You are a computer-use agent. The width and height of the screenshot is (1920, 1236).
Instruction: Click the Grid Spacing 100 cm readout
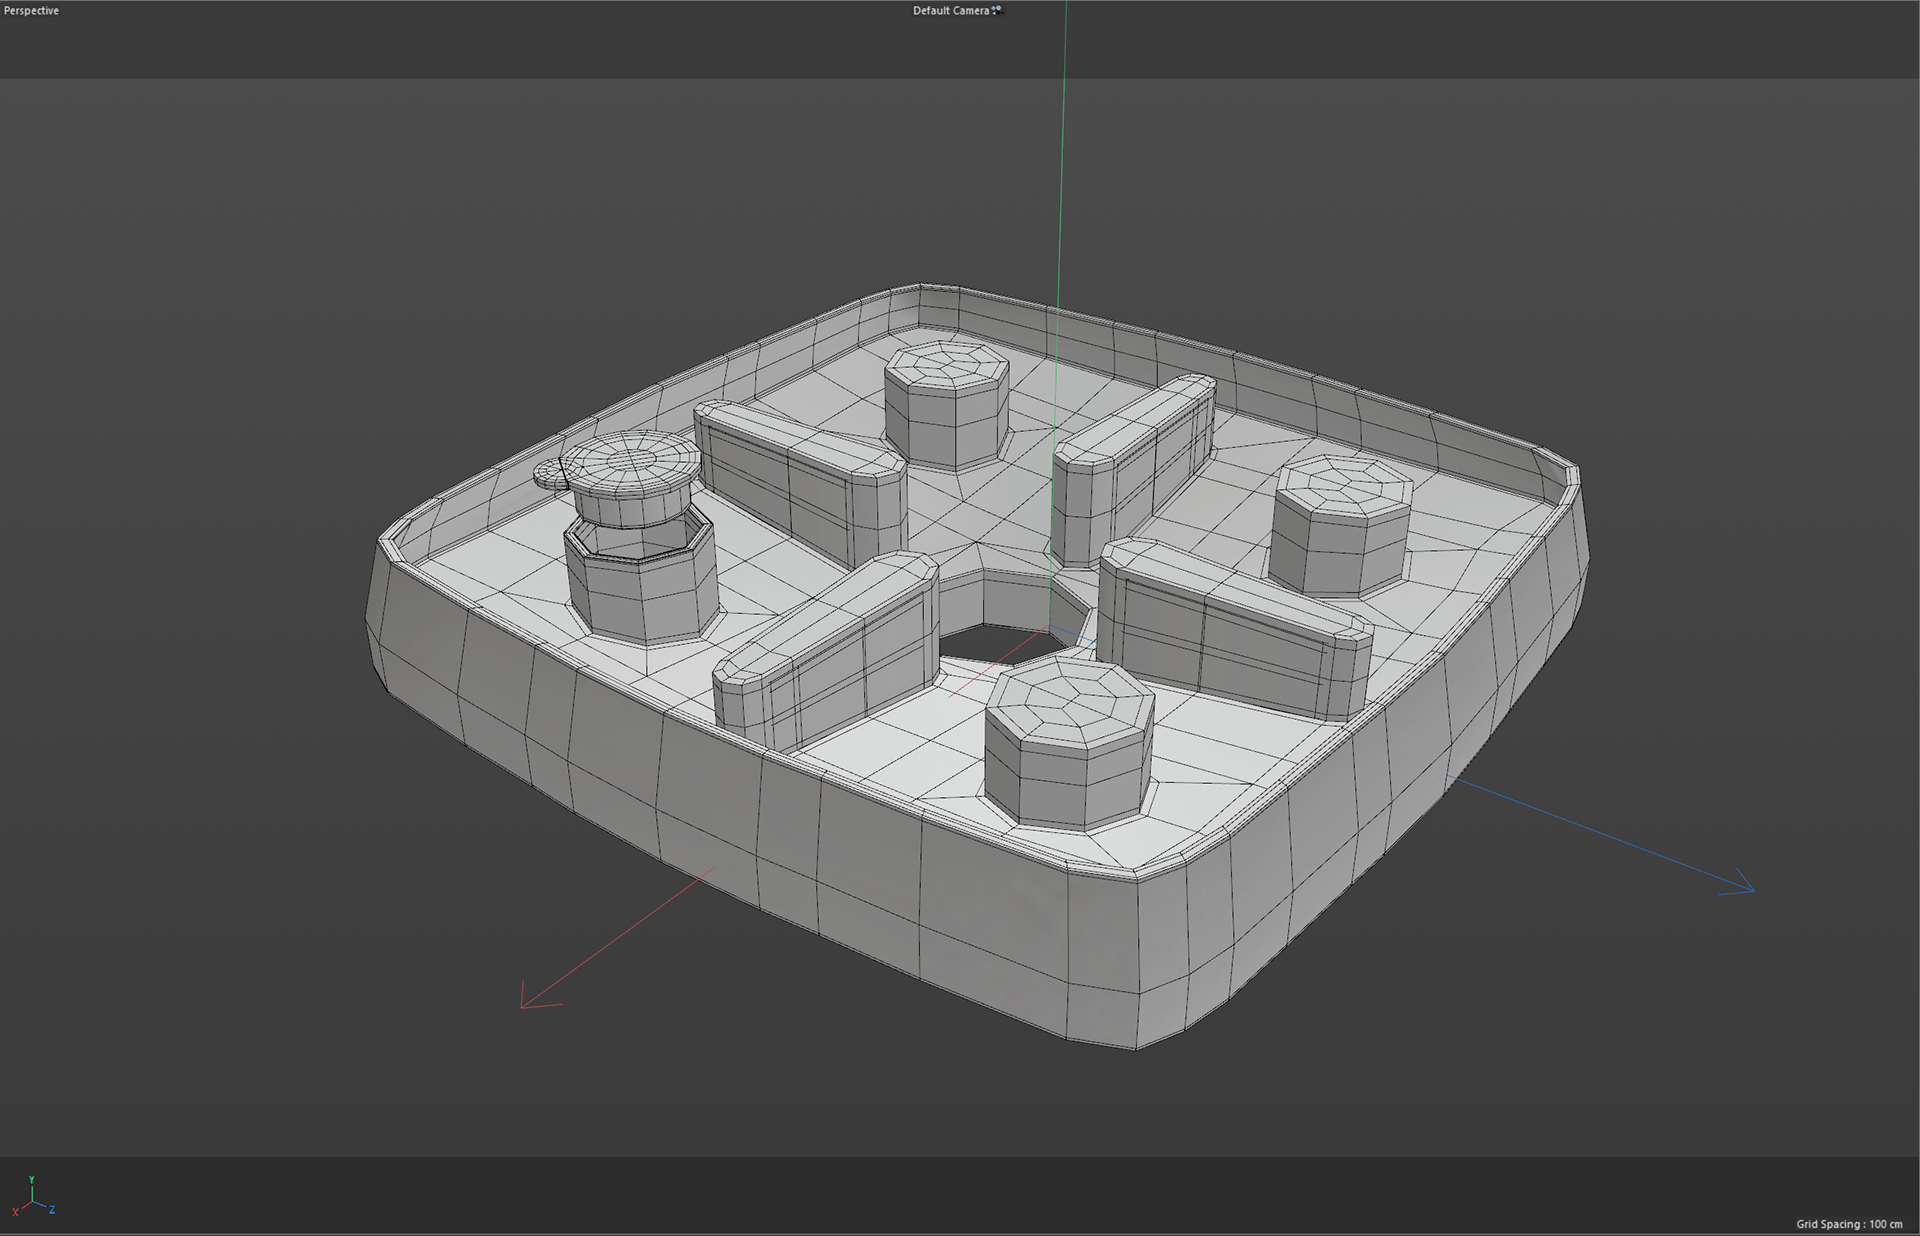pos(1848,1224)
